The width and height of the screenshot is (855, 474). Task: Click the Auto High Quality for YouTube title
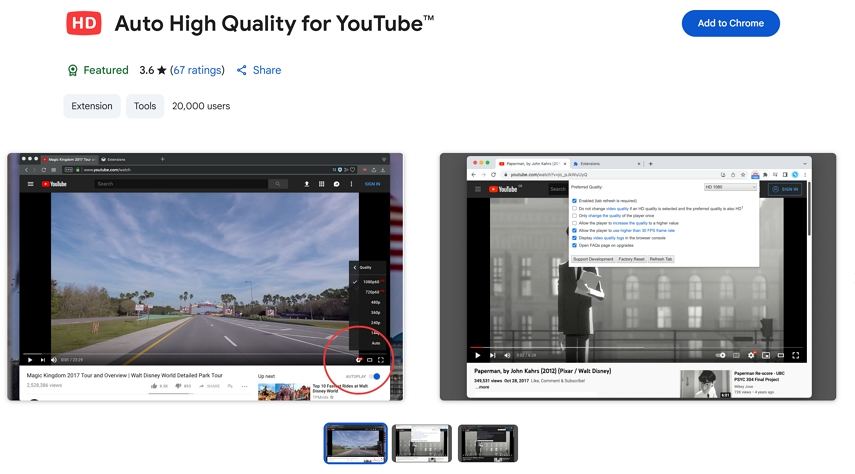click(274, 23)
